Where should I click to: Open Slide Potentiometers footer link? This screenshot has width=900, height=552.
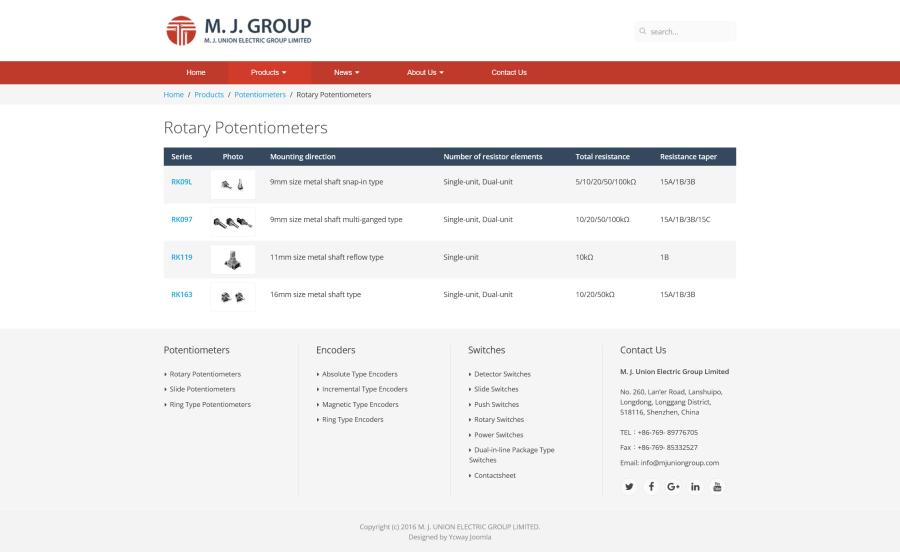[202, 389]
